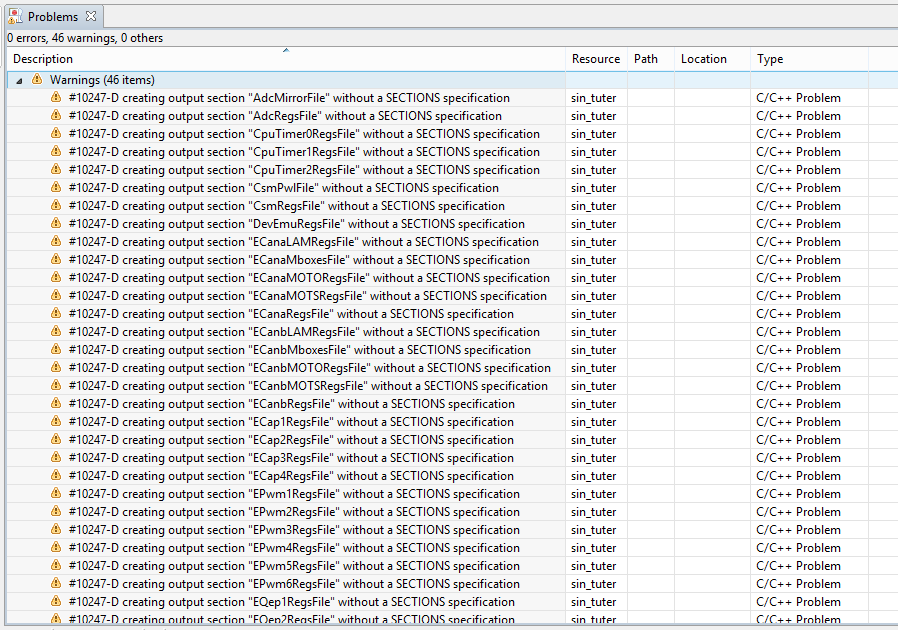
Task: Select the "DevEmuRegsFile" warning description text
Action: pyautogui.click(x=296, y=224)
